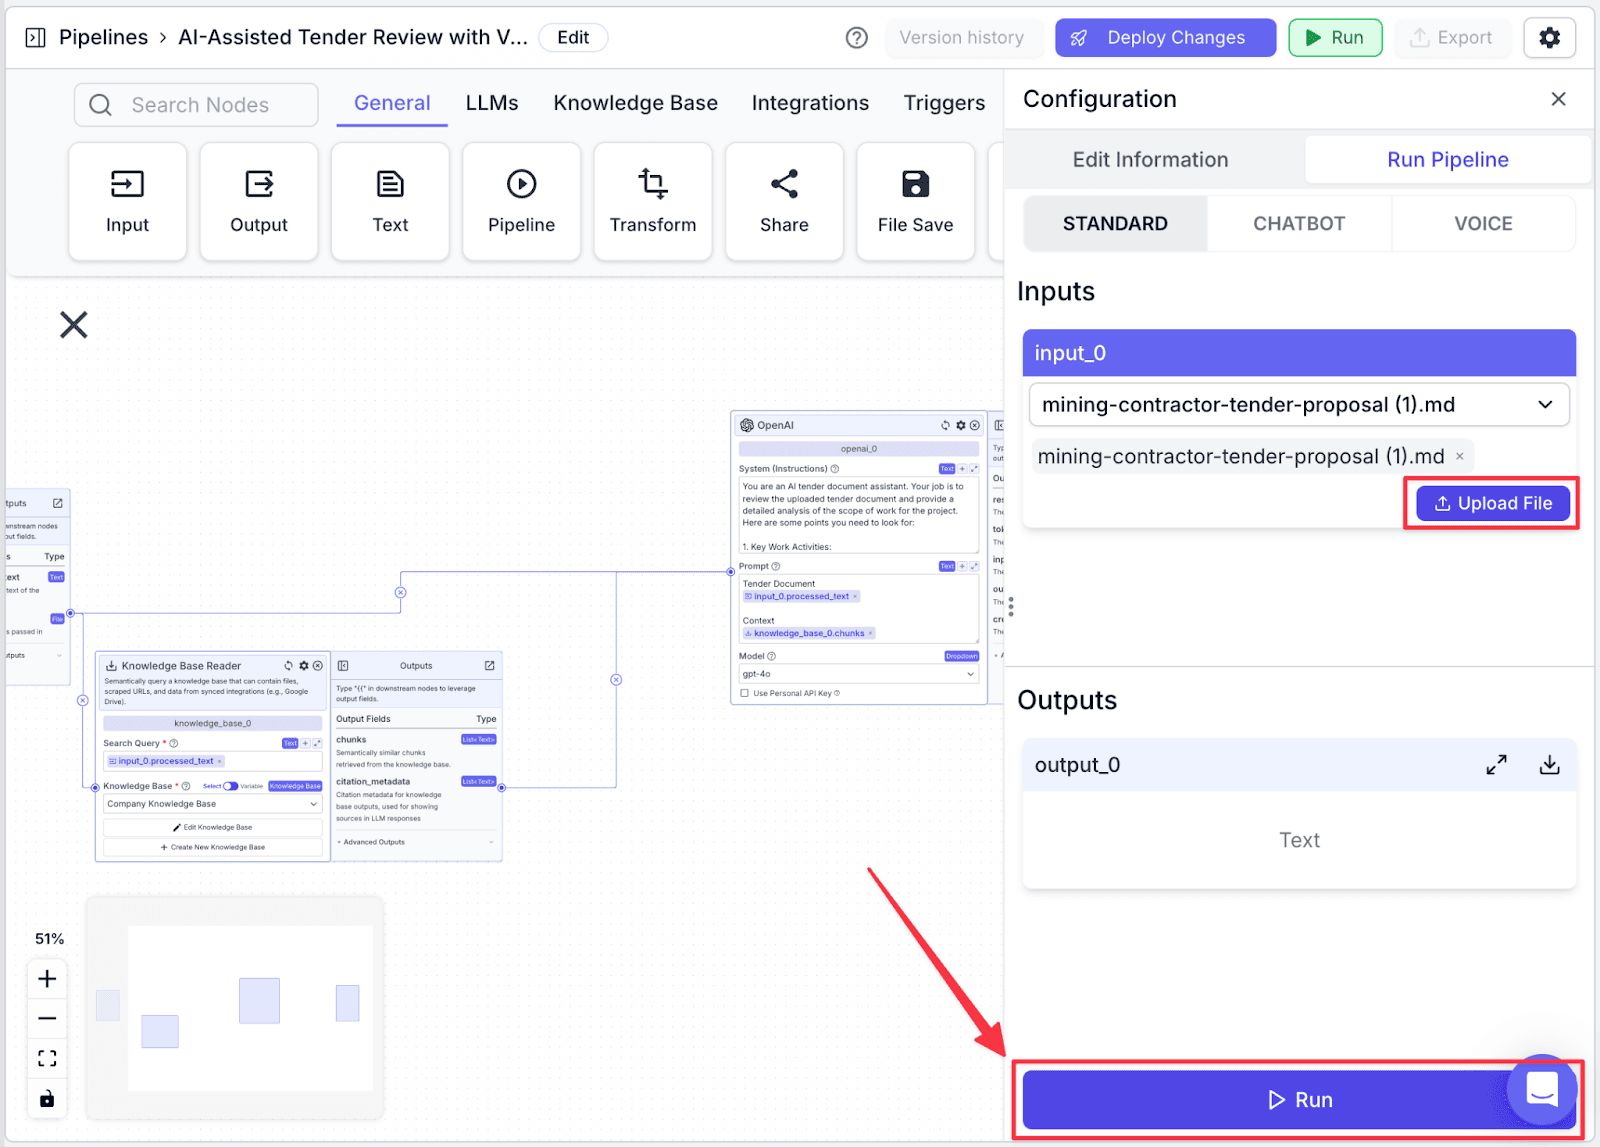Refresh the Knowledge Base Reader node

click(x=289, y=666)
